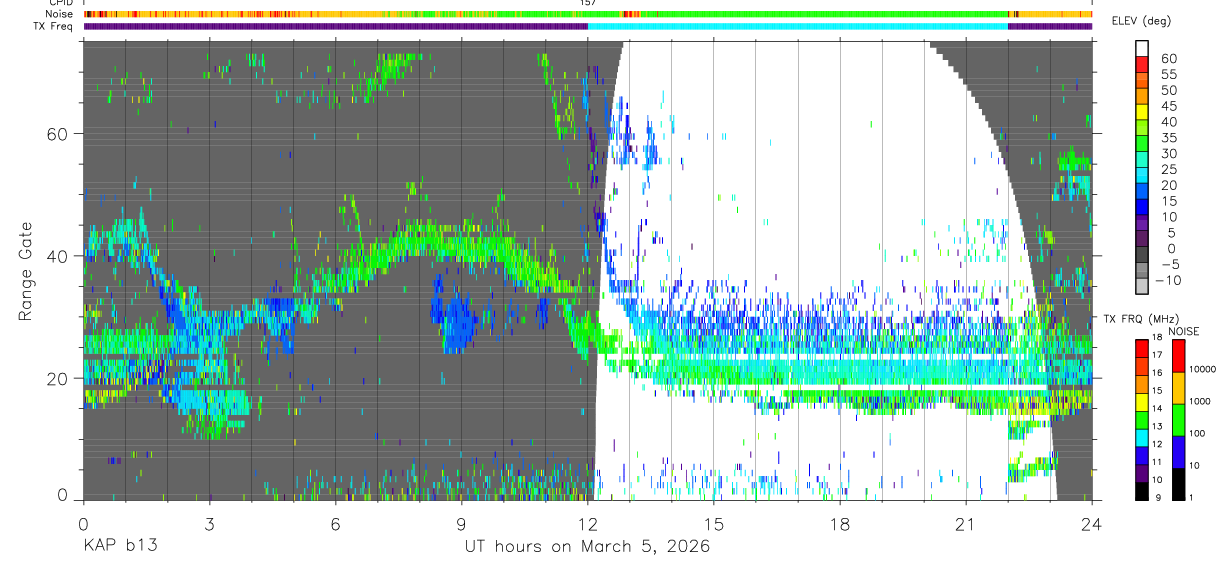The height and width of the screenshot is (567, 1228).
Task: Click the yellow swatch on the ELEV colorbar
Action: pos(1143,111)
